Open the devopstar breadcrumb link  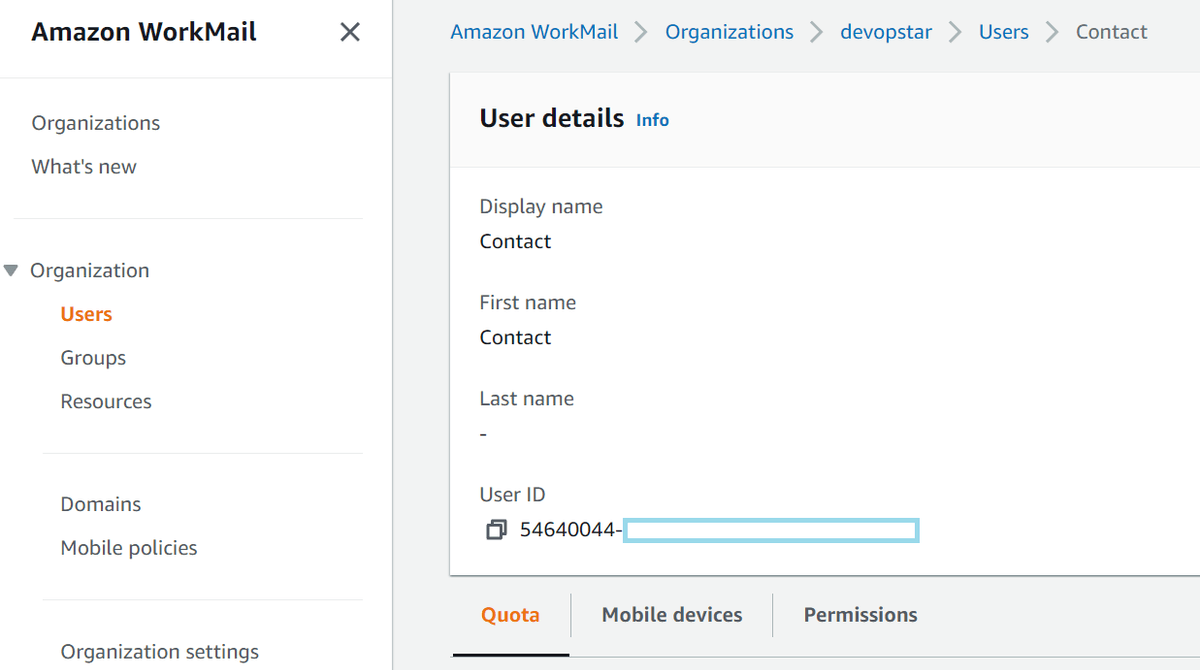pyautogui.click(x=885, y=31)
